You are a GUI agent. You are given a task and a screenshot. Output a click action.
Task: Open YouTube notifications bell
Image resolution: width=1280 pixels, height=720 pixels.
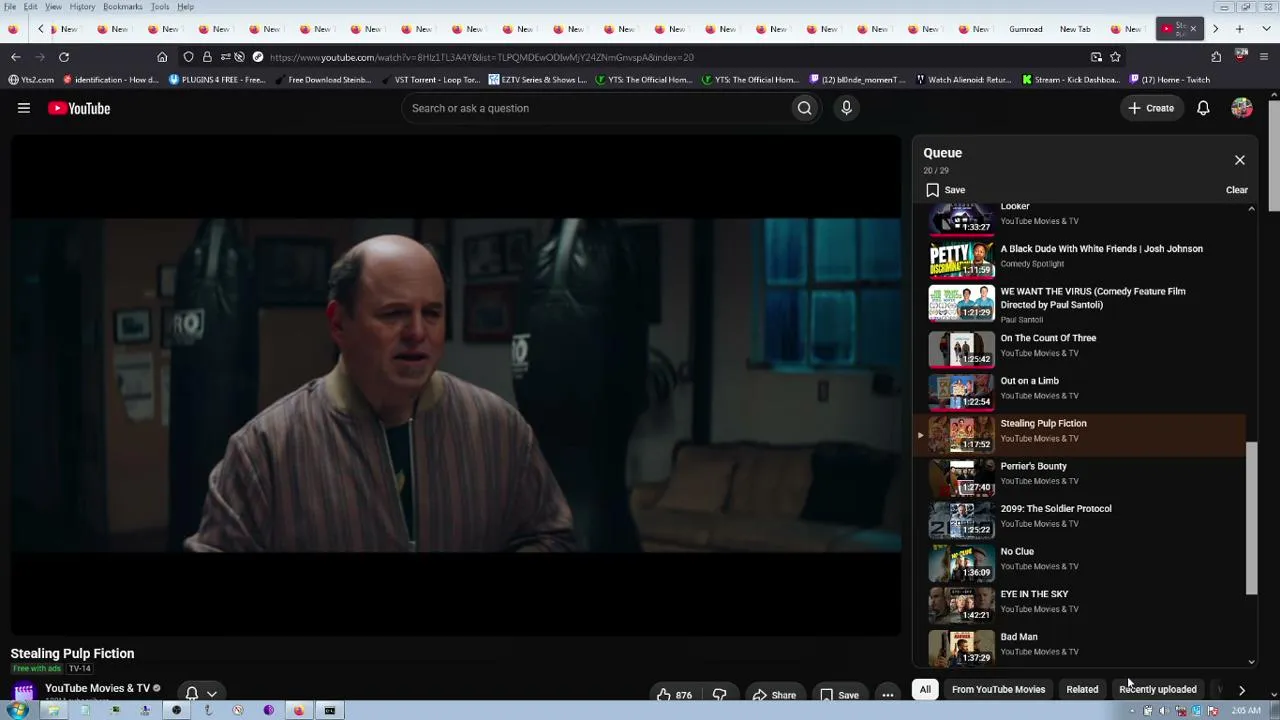(1203, 108)
